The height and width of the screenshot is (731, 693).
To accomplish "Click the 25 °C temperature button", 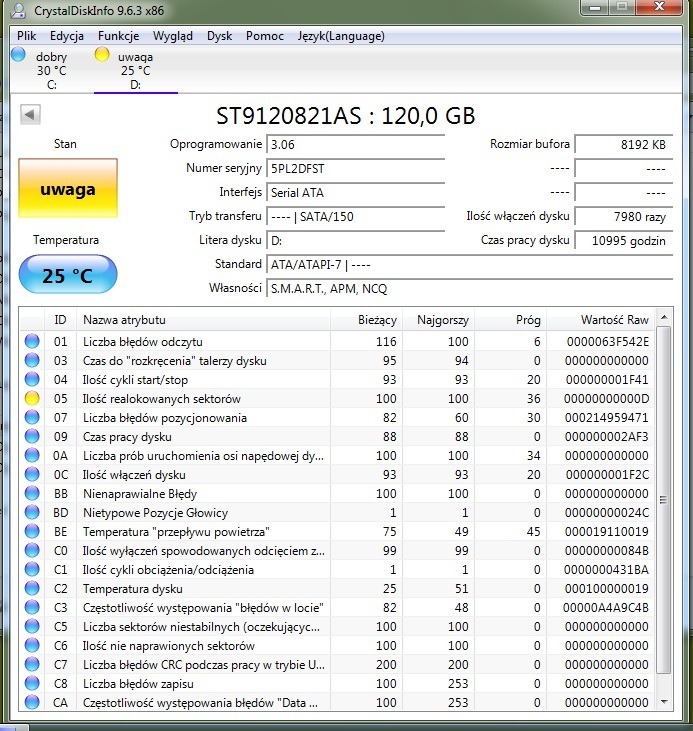I will (x=68, y=275).
